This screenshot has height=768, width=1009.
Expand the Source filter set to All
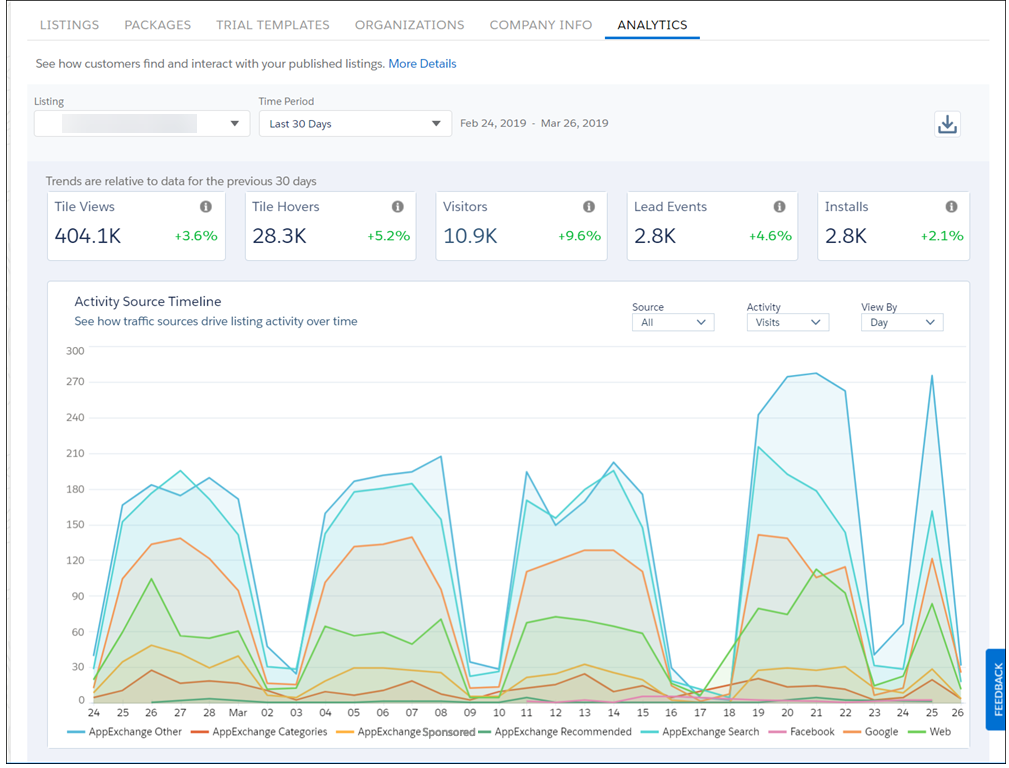pyautogui.click(x=673, y=323)
